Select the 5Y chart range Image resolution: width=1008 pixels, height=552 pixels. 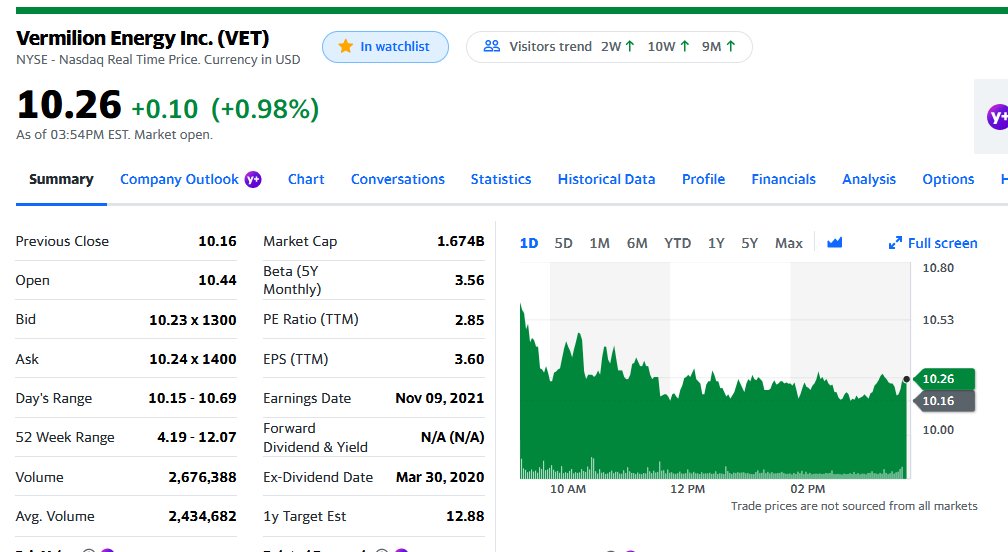(750, 244)
